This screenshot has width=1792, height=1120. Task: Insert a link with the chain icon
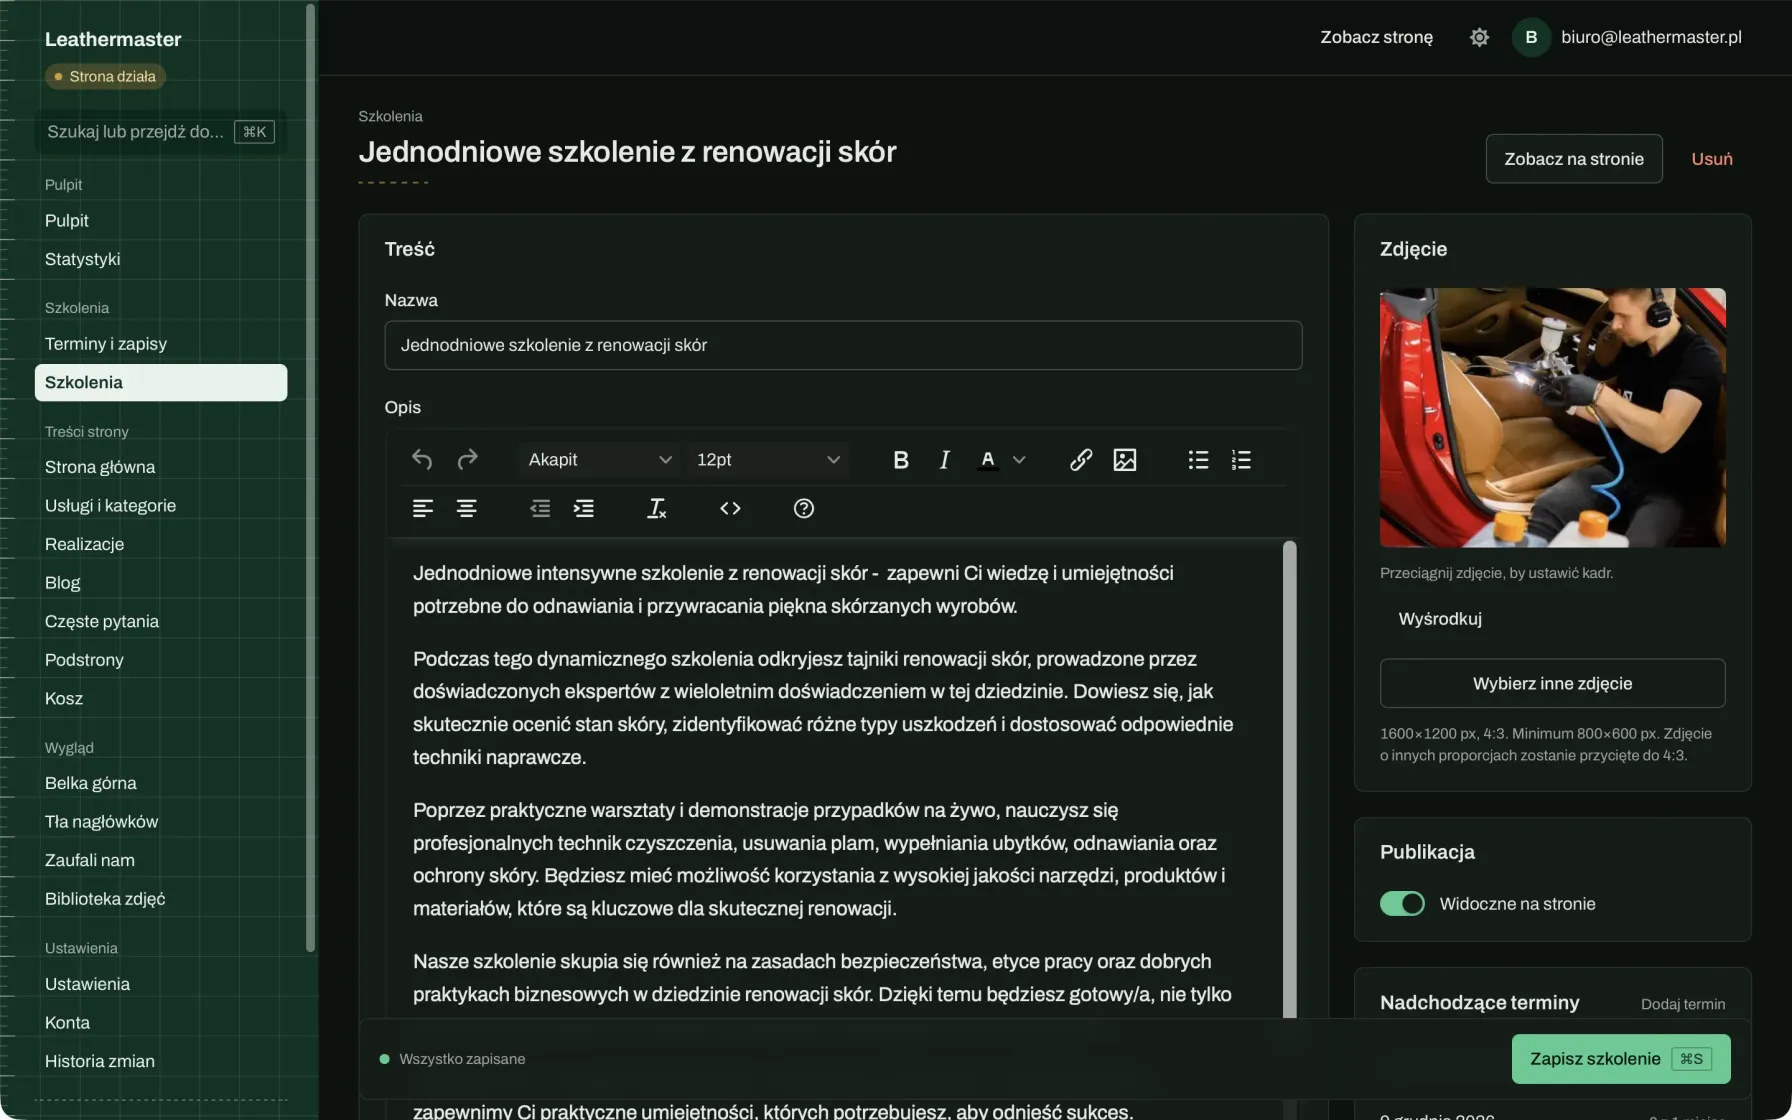[x=1081, y=460]
